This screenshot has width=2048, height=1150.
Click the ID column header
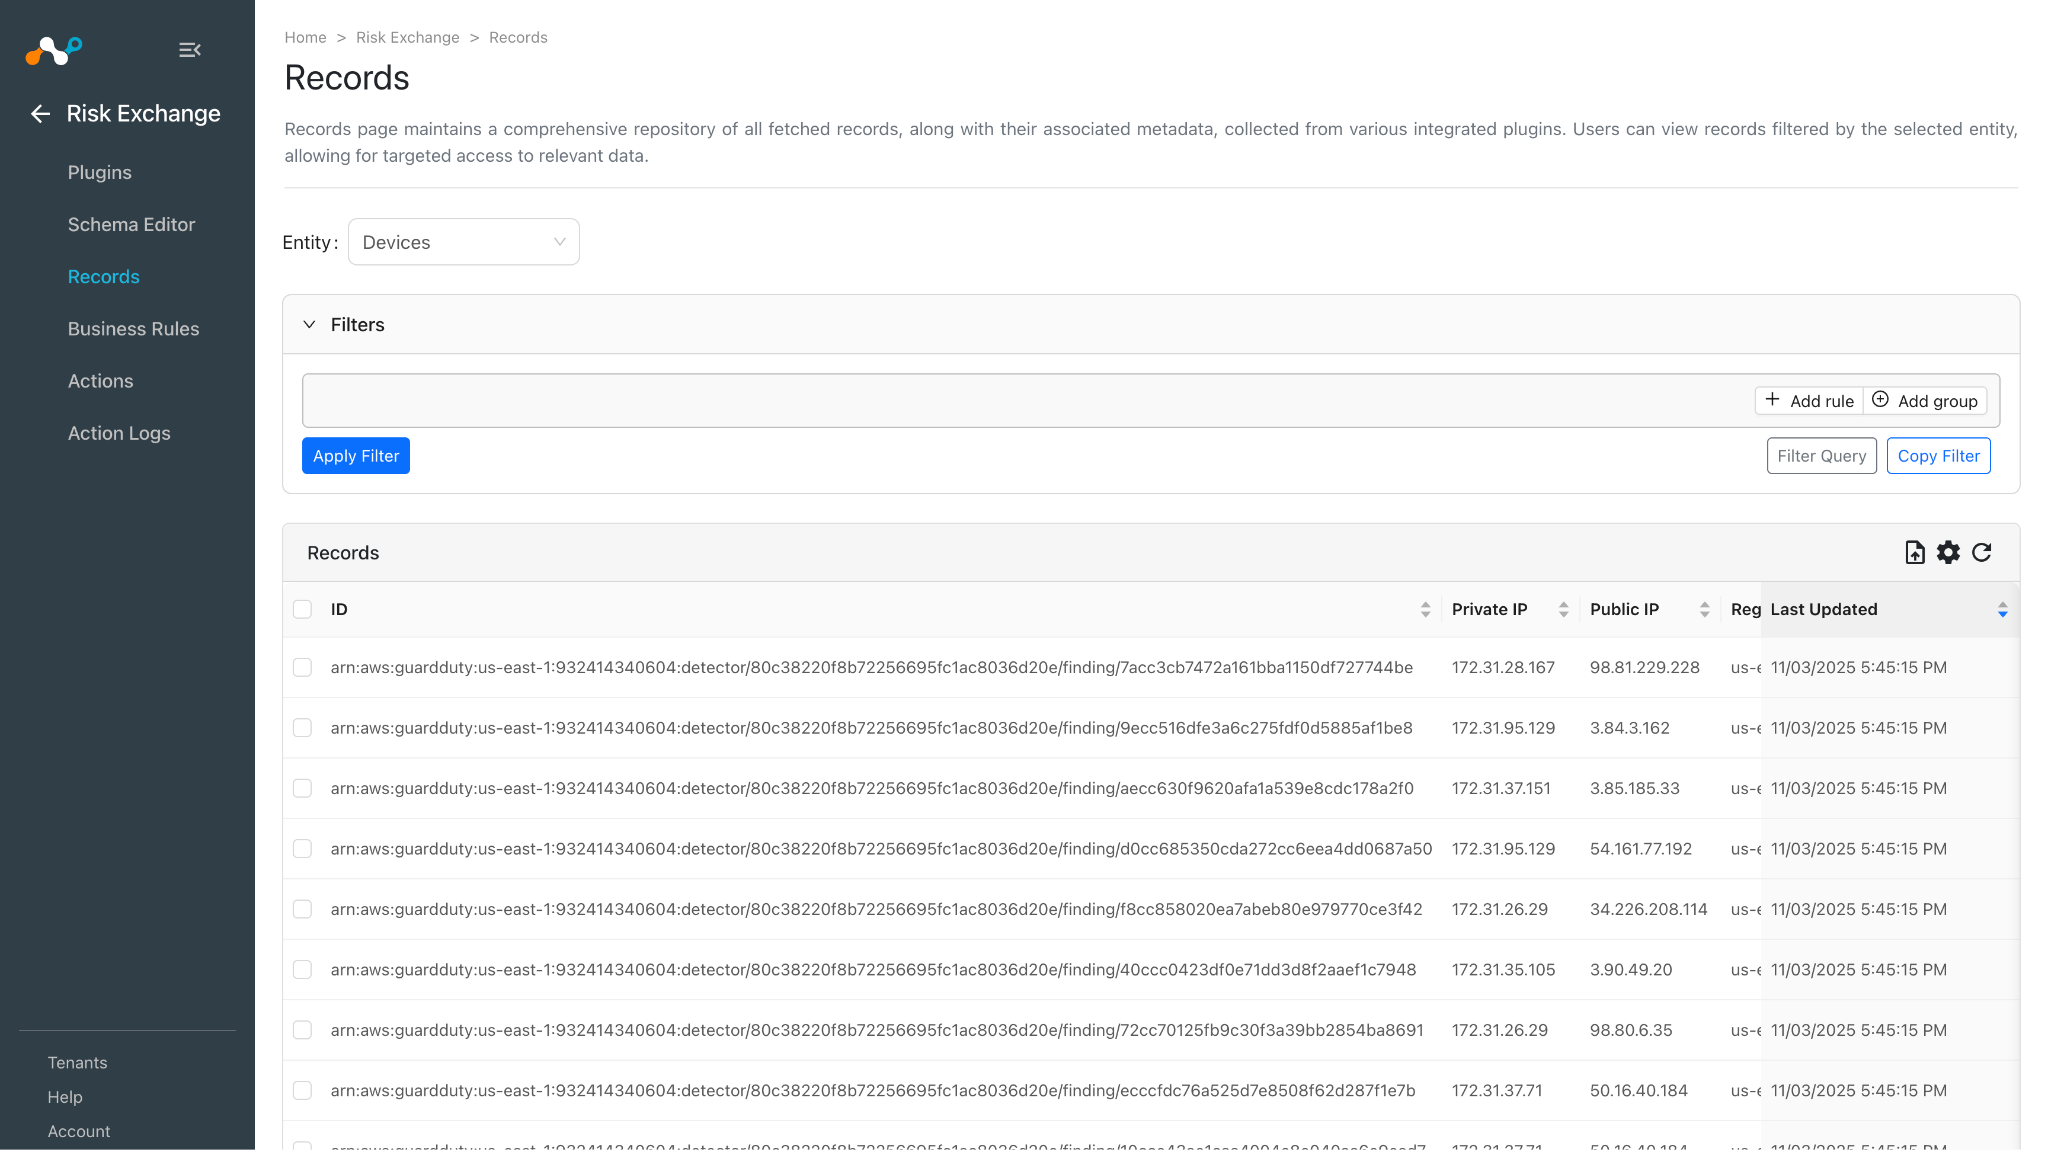tap(339, 610)
